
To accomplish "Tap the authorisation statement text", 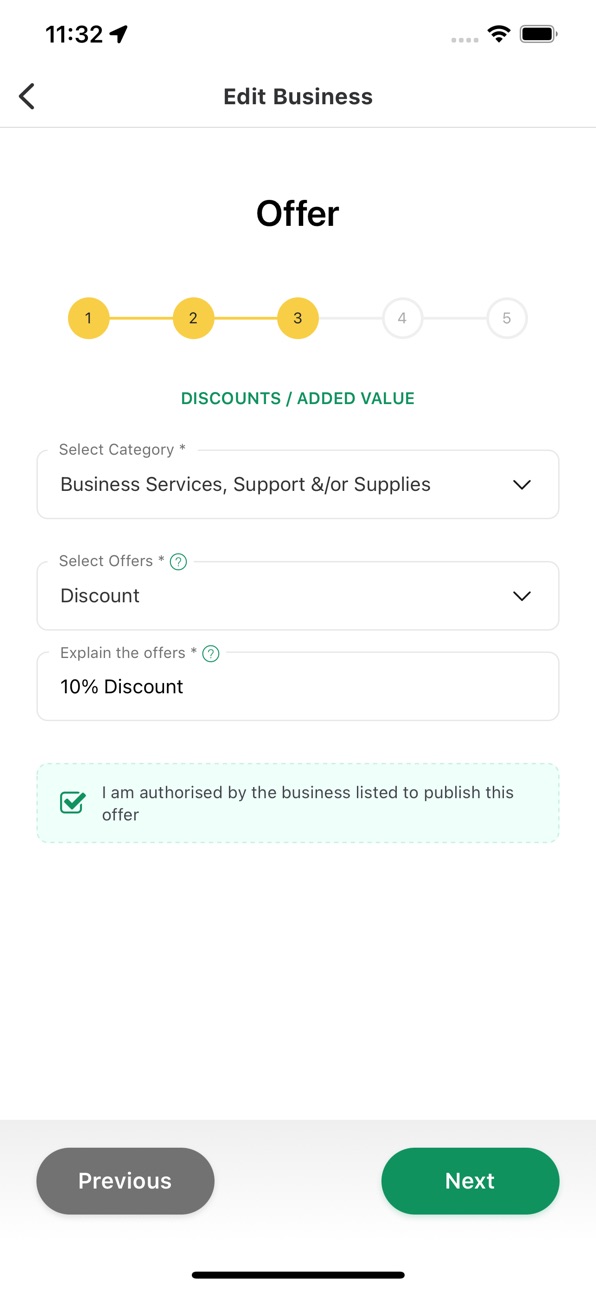I will [307, 803].
